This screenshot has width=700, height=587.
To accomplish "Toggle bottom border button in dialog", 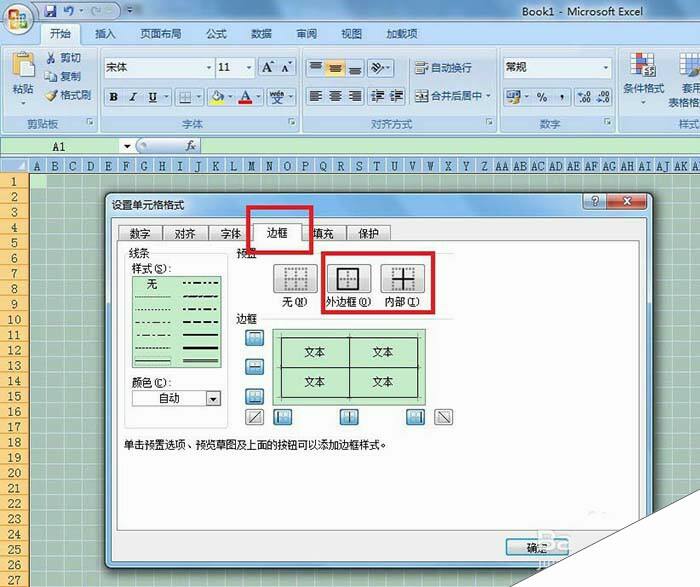I will [254, 396].
